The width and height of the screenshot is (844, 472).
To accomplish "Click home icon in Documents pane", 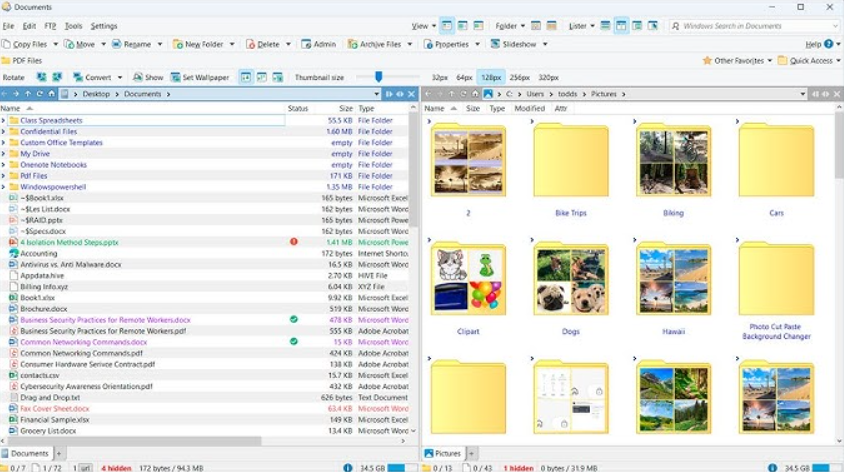I will pos(52,94).
